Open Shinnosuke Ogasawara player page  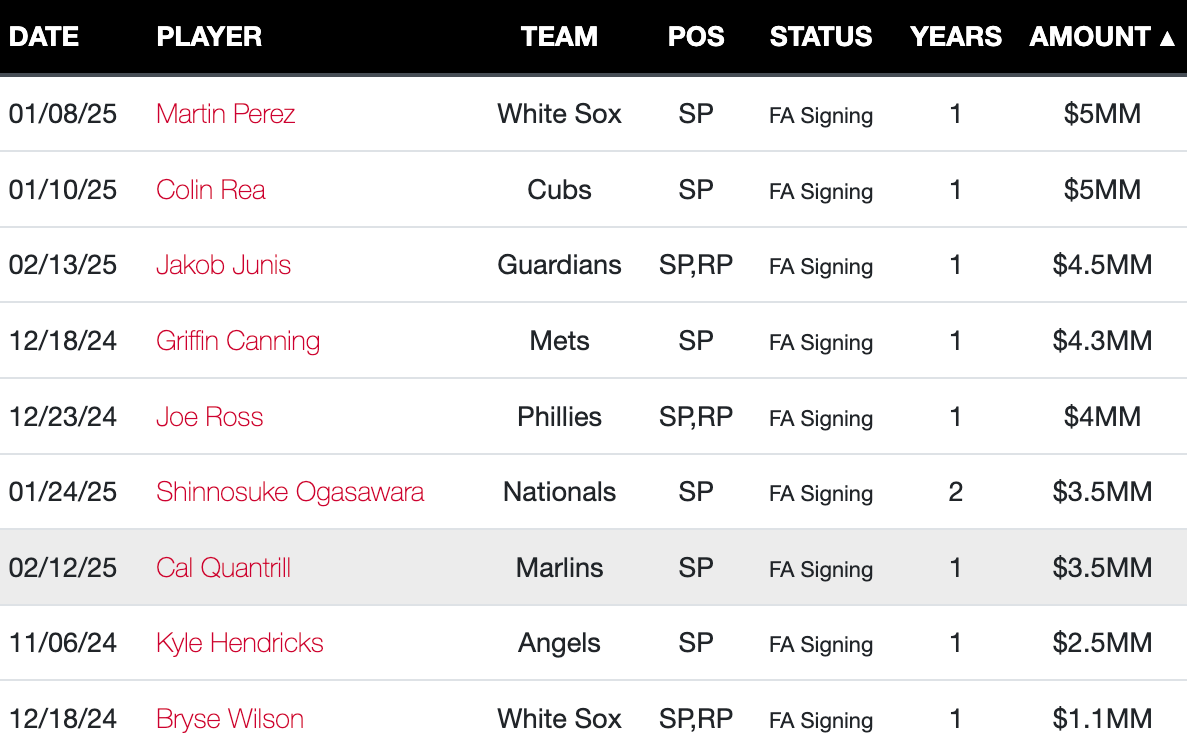tap(290, 492)
